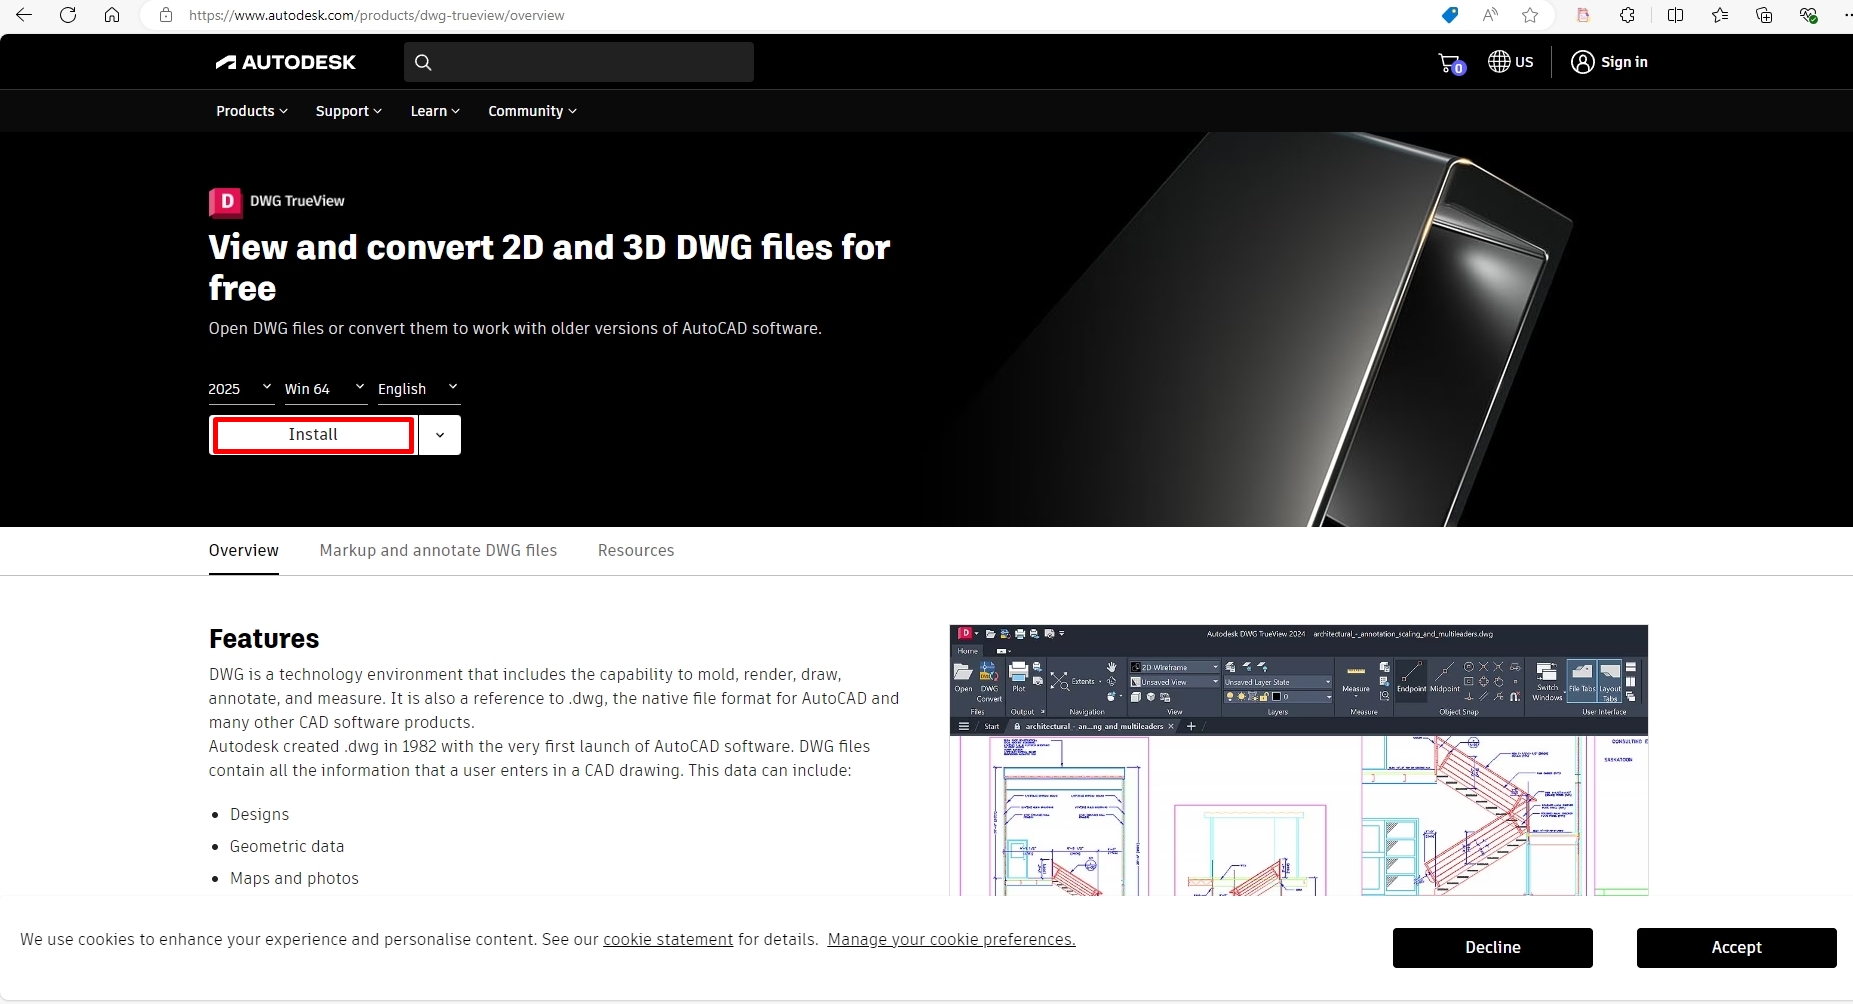Start Read aloud from the address bar
1853x1004 pixels.
pyautogui.click(x=1490, y=15)
